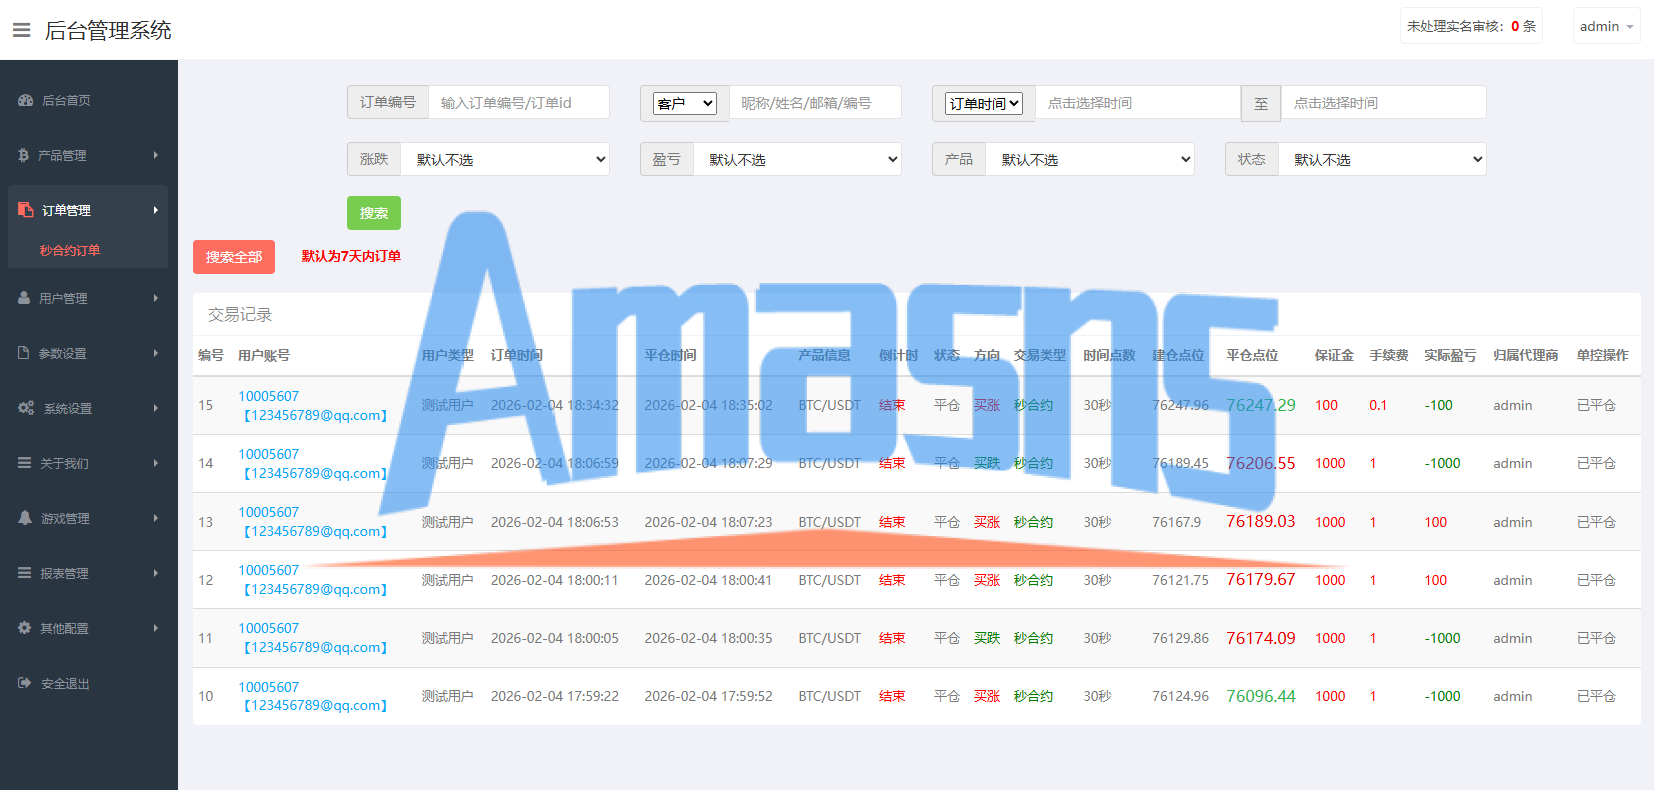Click the 交易记录 panel heading

click(240, 314)
